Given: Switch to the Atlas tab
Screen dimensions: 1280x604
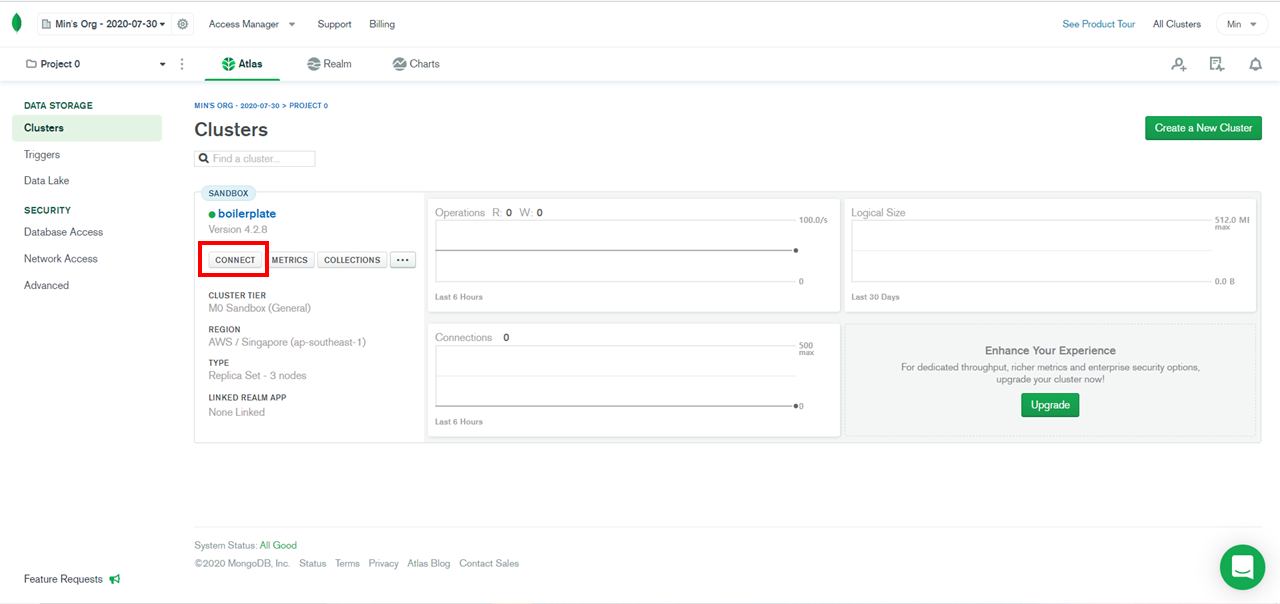Looking at the screenshot, I should point(242,64).
